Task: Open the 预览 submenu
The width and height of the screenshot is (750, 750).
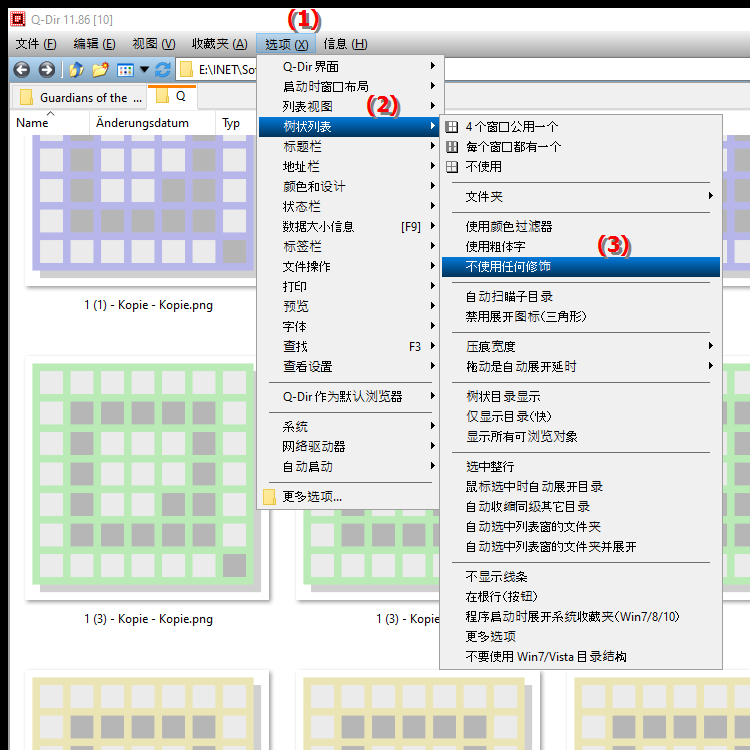Action: [348, 307]
